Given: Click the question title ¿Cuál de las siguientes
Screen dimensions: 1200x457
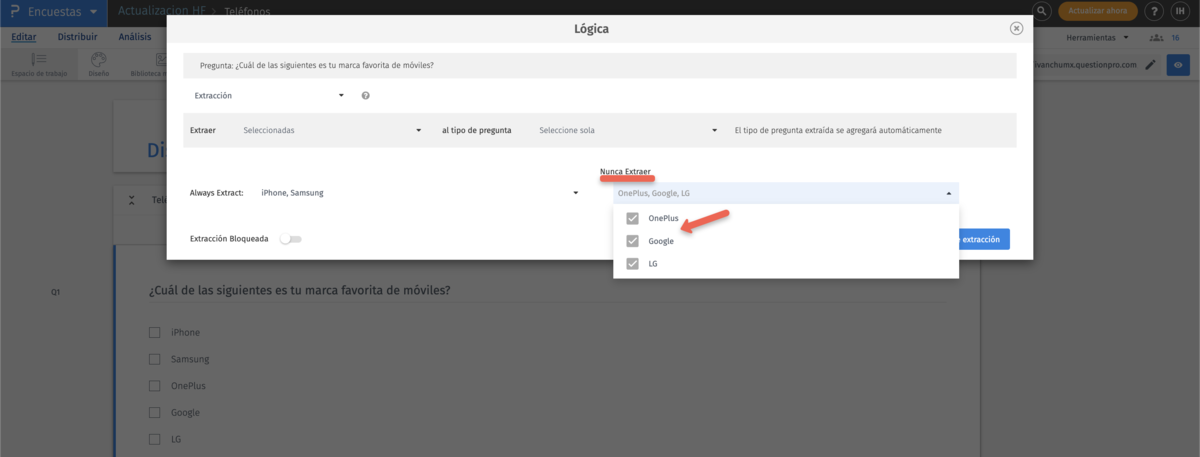Looking at the screenshot, I should pyautogui.click(x=299, y=290).
